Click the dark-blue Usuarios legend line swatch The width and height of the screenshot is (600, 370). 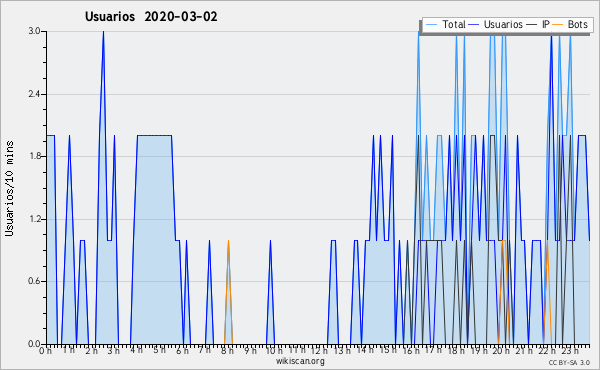(x=474, y=25)
